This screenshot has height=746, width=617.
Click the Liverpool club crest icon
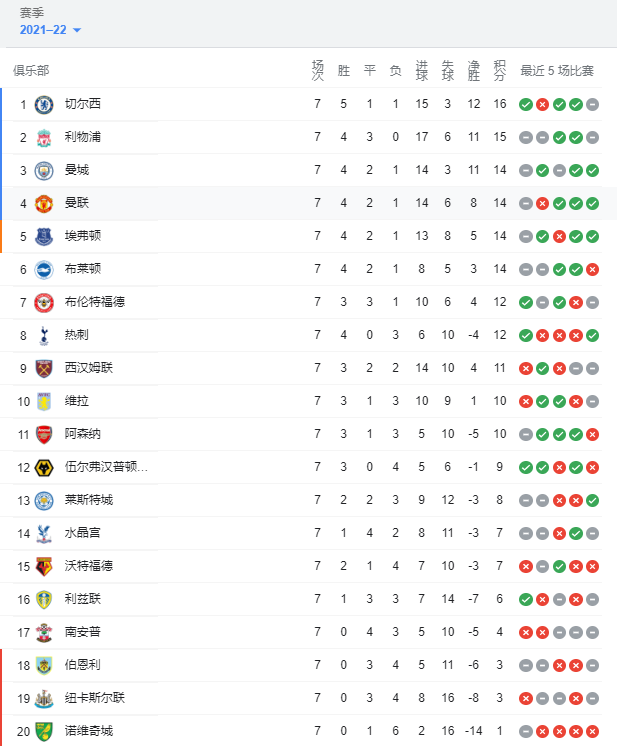44,137
